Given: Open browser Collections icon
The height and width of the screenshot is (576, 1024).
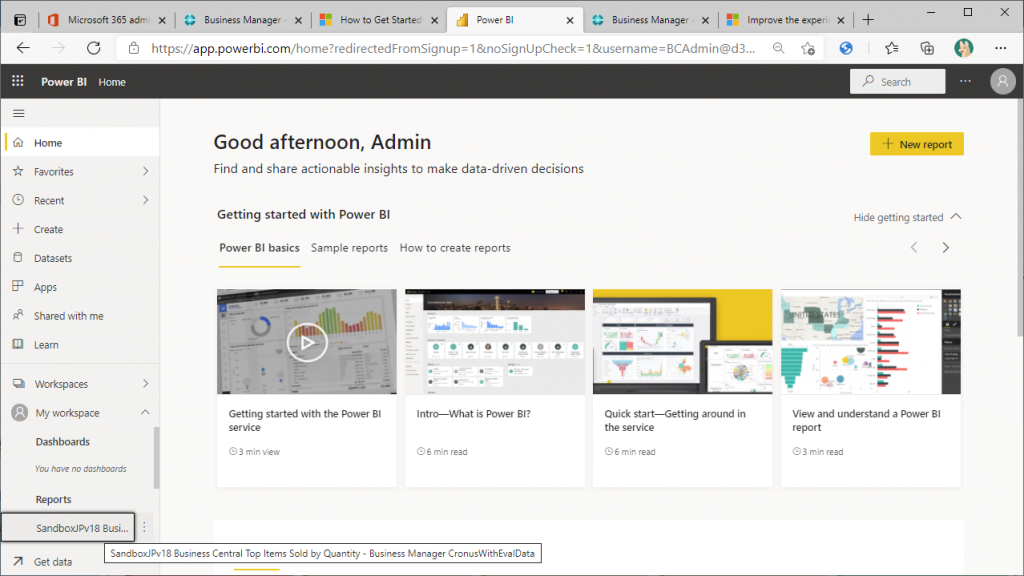Looking at the screenshot, I should click(x=927, y=48).
